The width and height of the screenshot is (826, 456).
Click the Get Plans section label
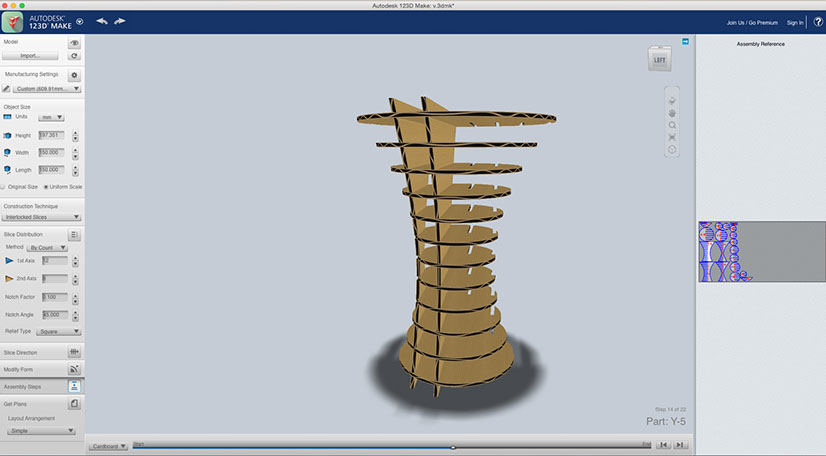pyautogui.click(x=15, y=404)
